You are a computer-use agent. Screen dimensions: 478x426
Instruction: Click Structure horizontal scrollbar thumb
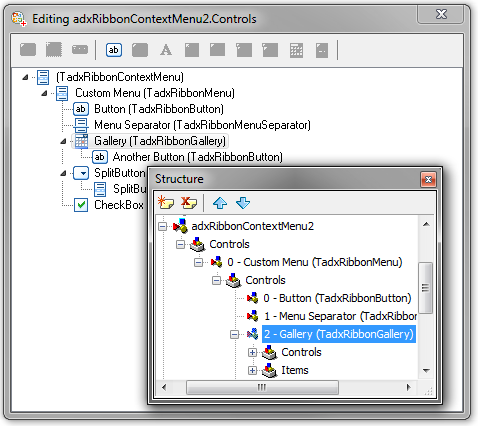click(x=262, y=387)
